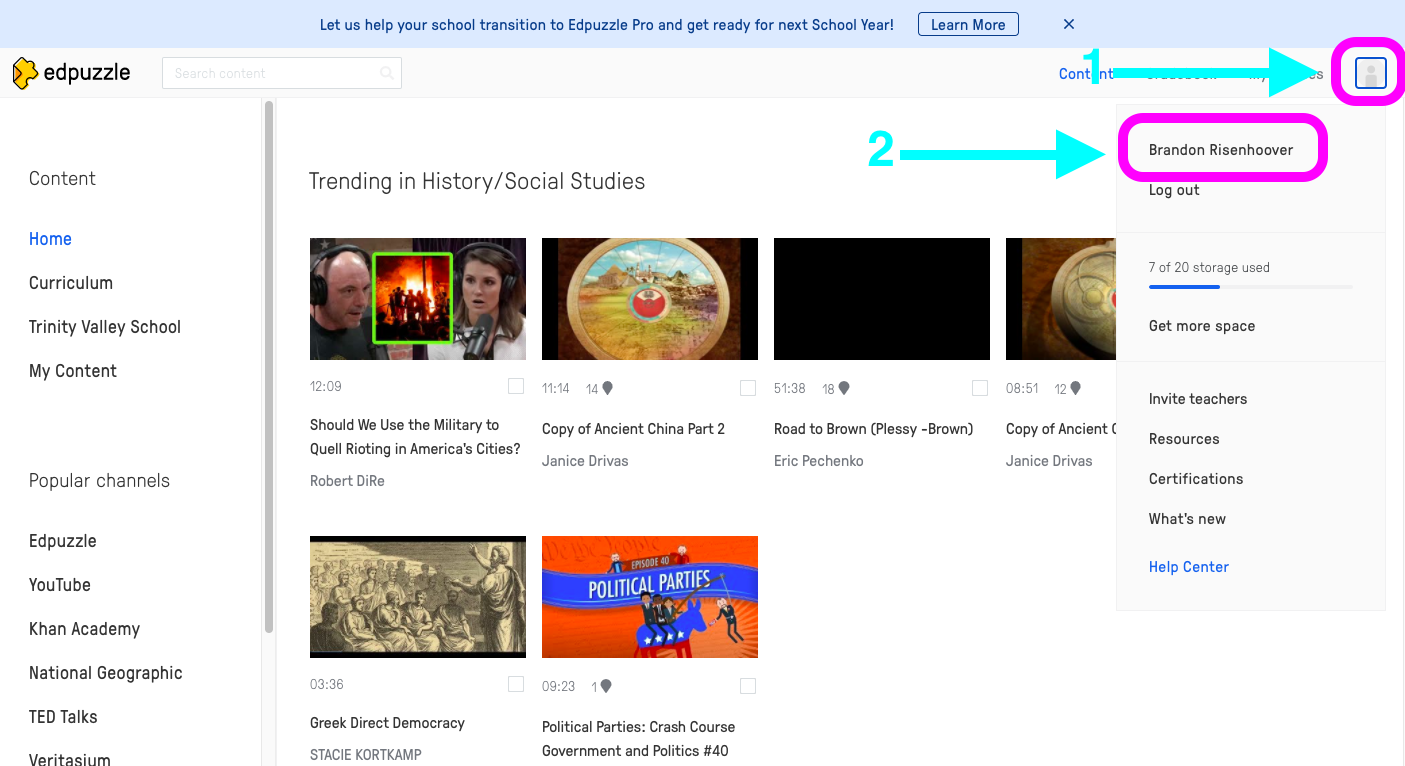Image resolution: width=1405 pixels, height=766 pixels.
Task: Tick the Road to Brown checkbox
Action: [x=980, y=388]
